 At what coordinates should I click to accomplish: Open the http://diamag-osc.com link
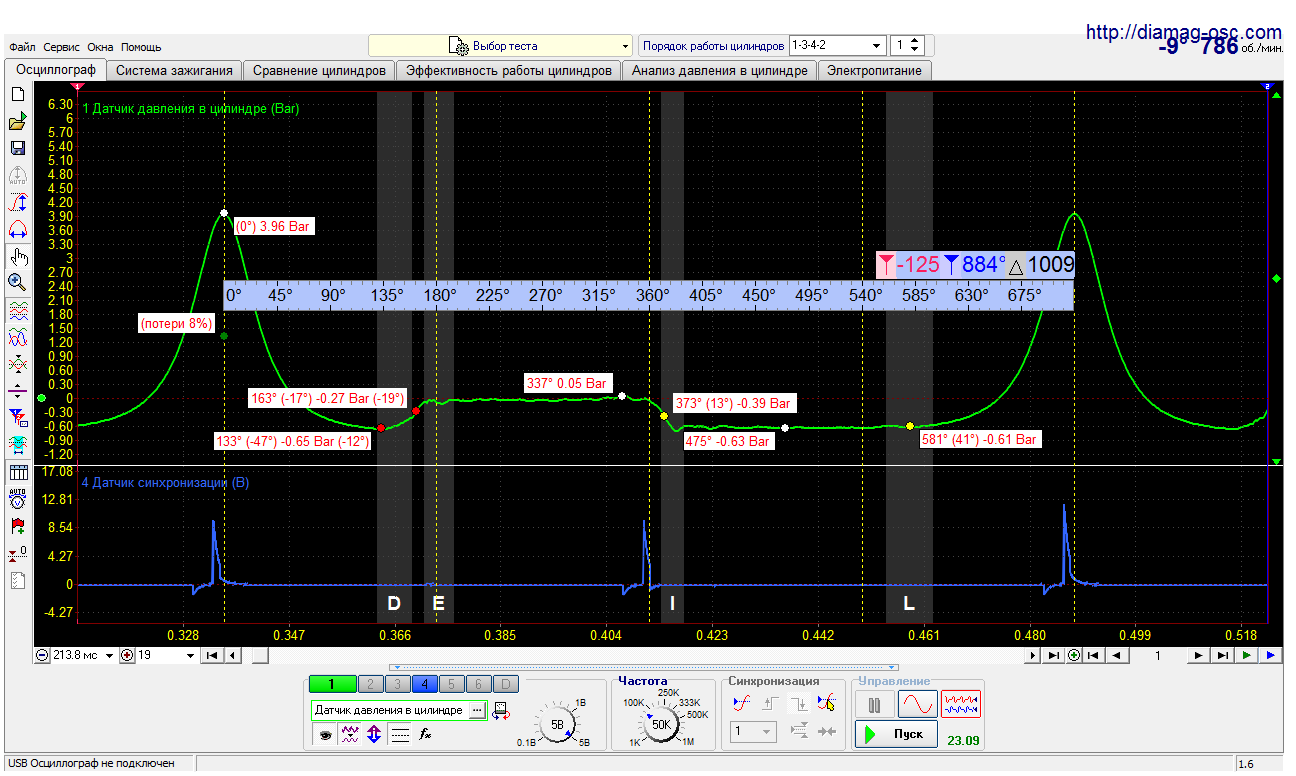1184,32
